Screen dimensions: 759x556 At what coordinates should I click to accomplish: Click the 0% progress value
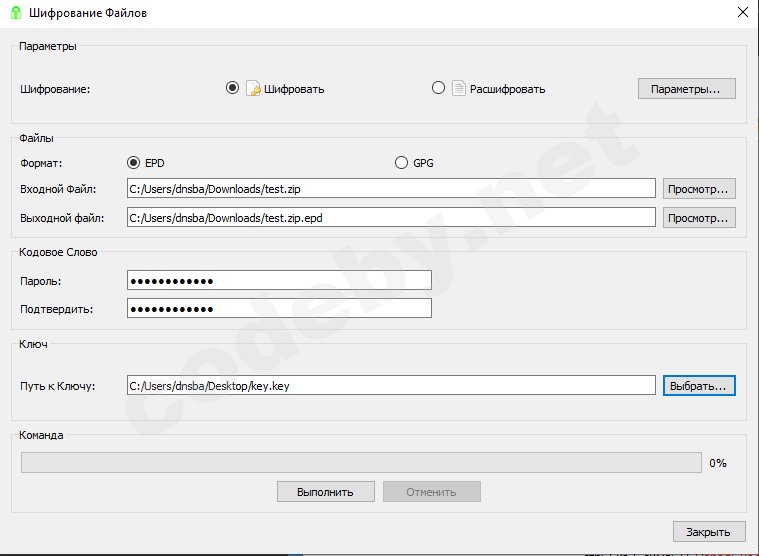click(x=718, y=463)
